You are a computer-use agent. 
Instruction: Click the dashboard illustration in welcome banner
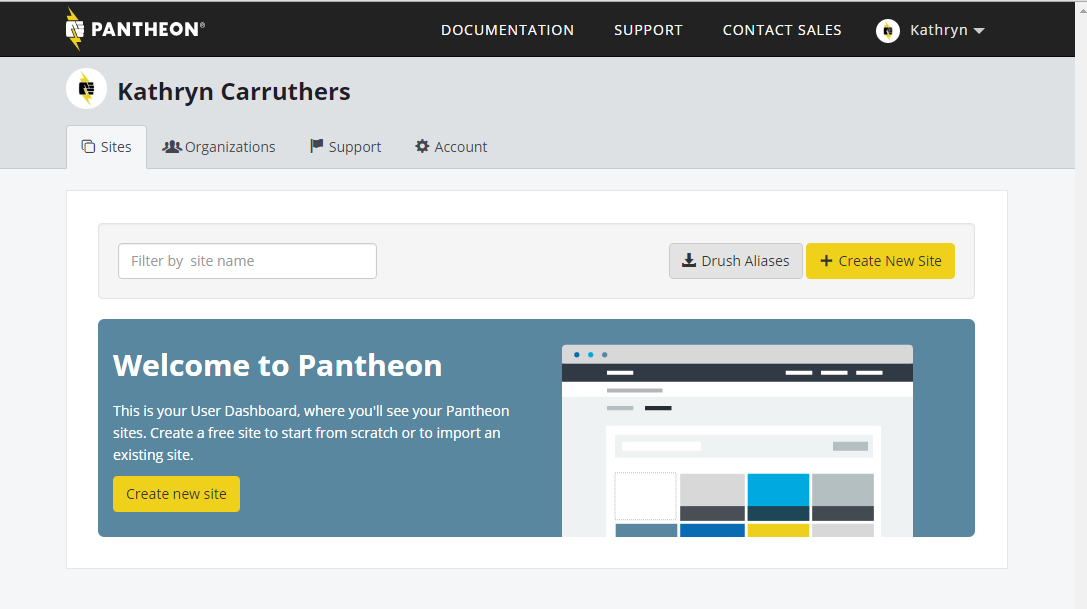737,440
